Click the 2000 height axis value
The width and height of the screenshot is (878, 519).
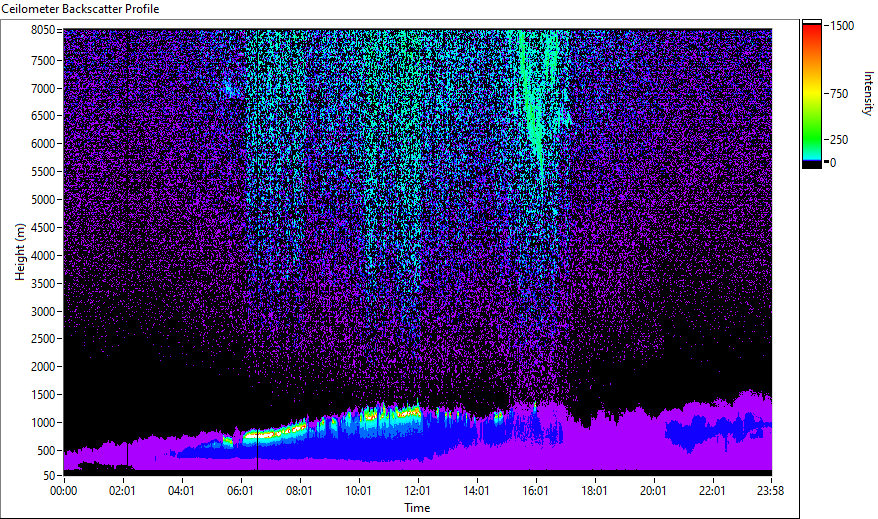43,367
